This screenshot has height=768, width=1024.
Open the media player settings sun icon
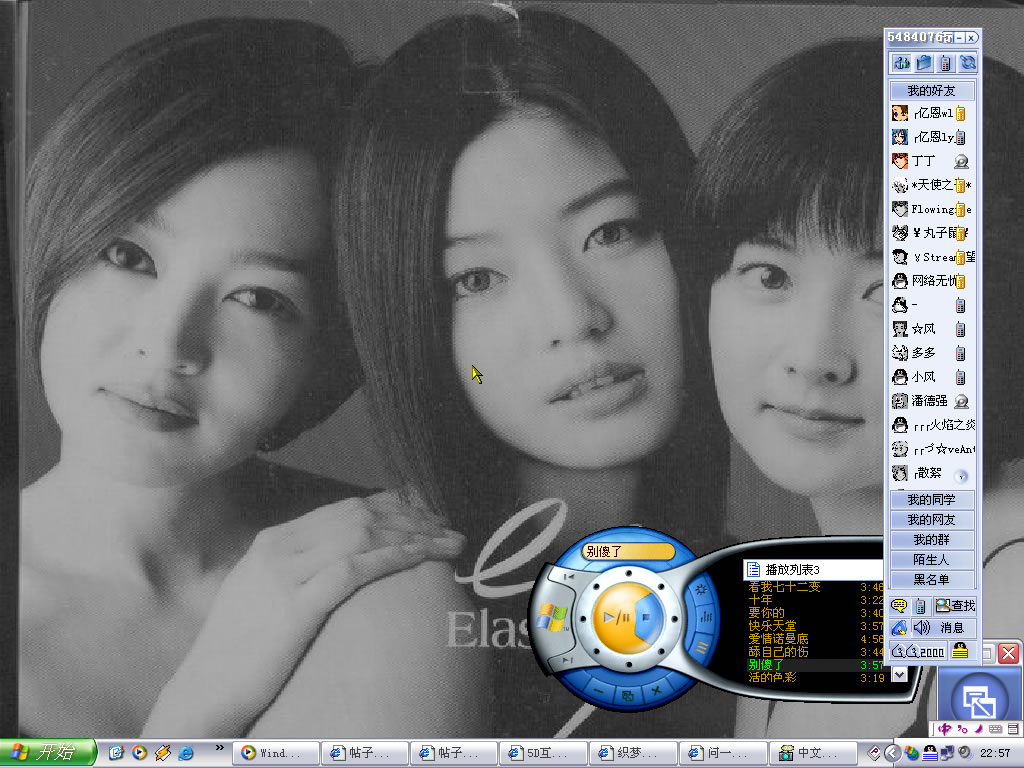(x=701, y=590)
